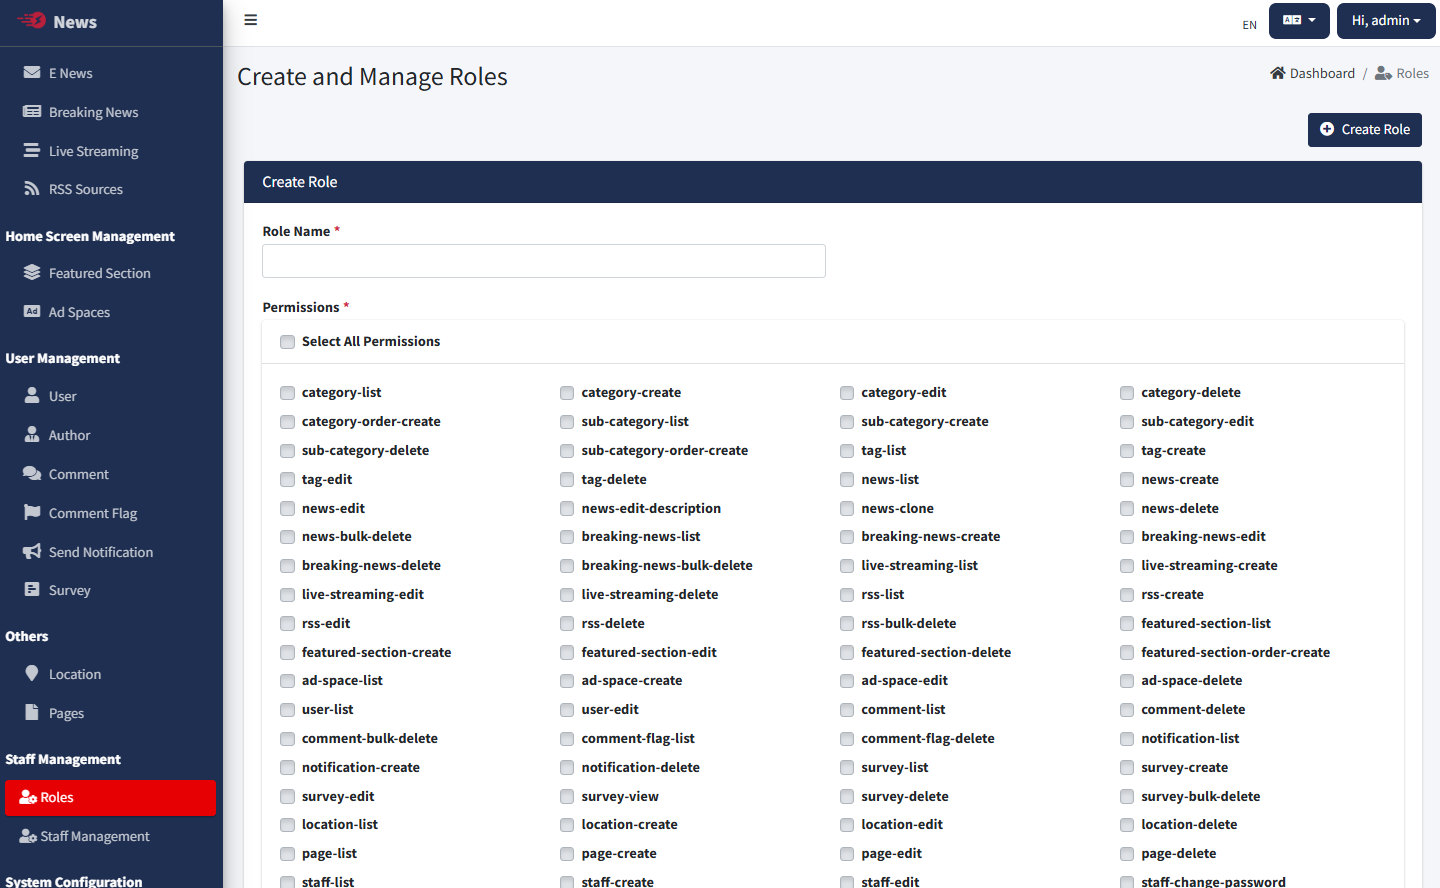Click the Comment bubbles icon

[x=32, y=473]
